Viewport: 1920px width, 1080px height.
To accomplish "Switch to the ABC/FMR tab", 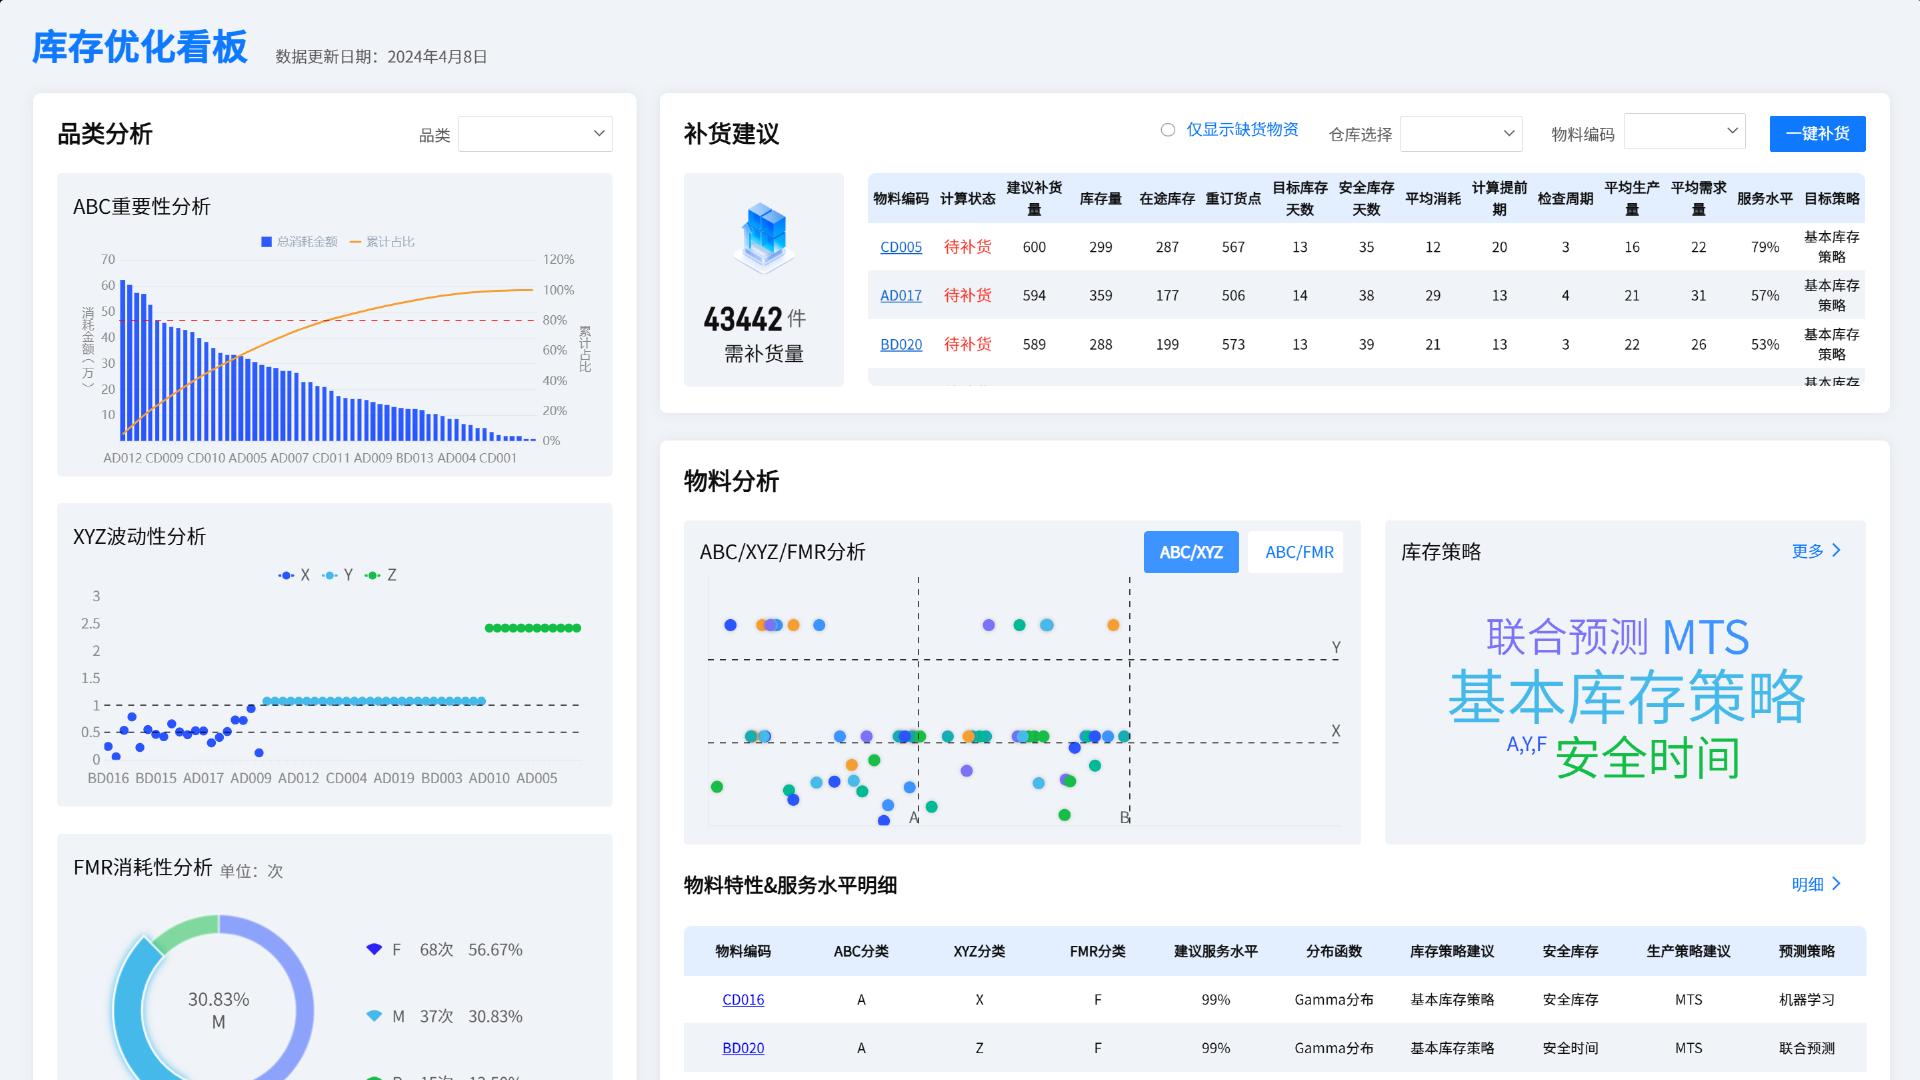I will pos(1296,551).
